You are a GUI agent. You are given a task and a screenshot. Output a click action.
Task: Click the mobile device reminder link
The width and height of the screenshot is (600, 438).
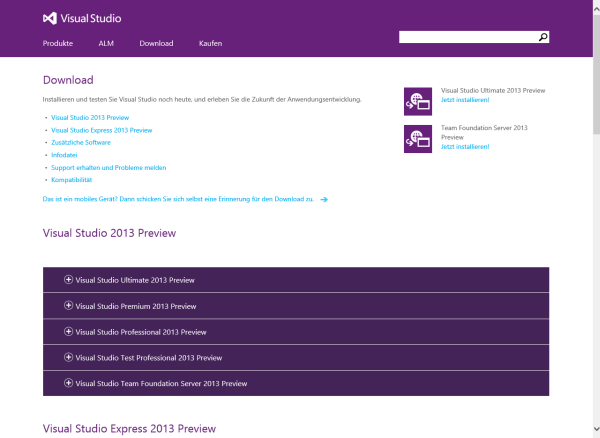pyautogui.click(x=178, y=199)
